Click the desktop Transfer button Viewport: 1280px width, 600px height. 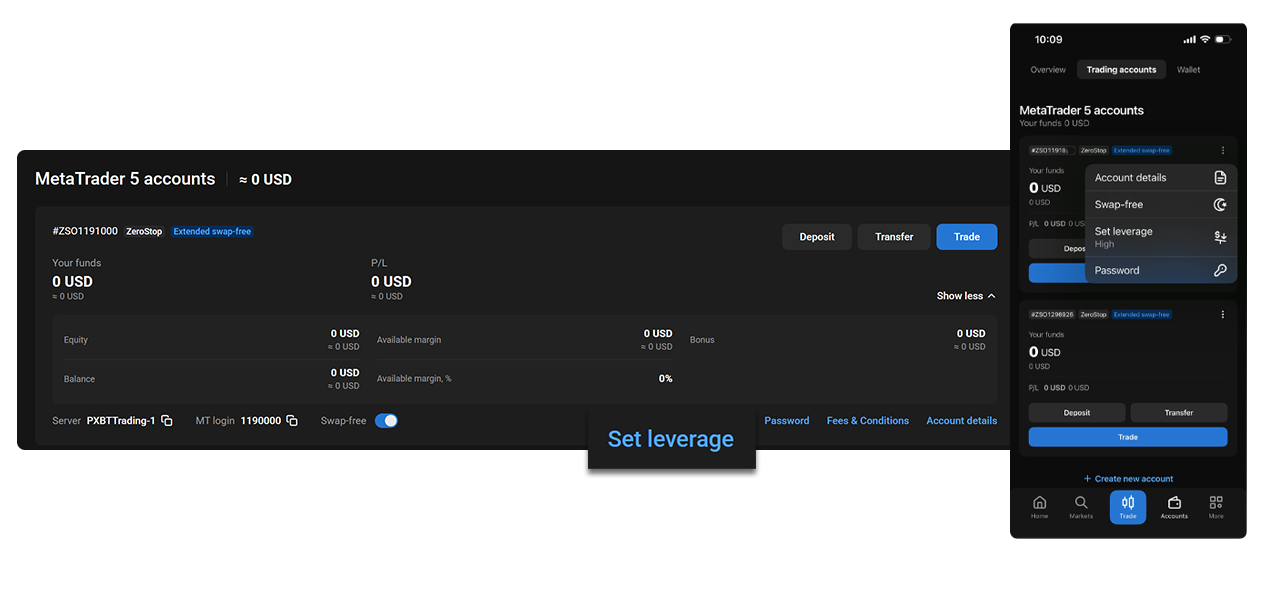894,237
